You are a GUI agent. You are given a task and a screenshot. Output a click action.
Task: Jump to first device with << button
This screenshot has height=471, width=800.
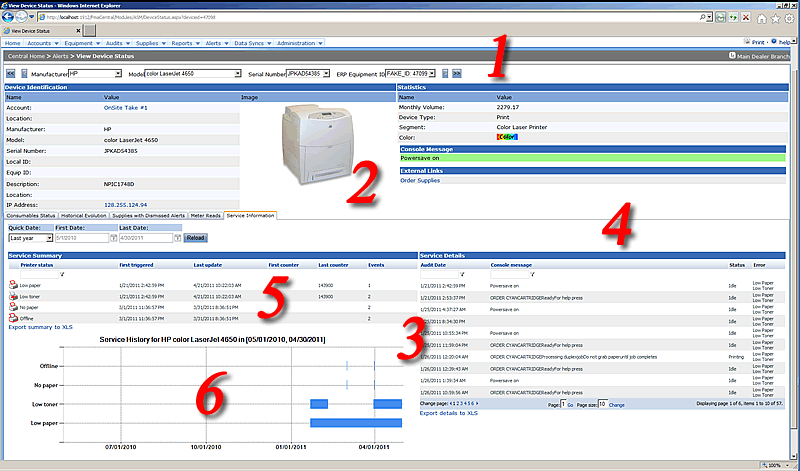[10, 73]
